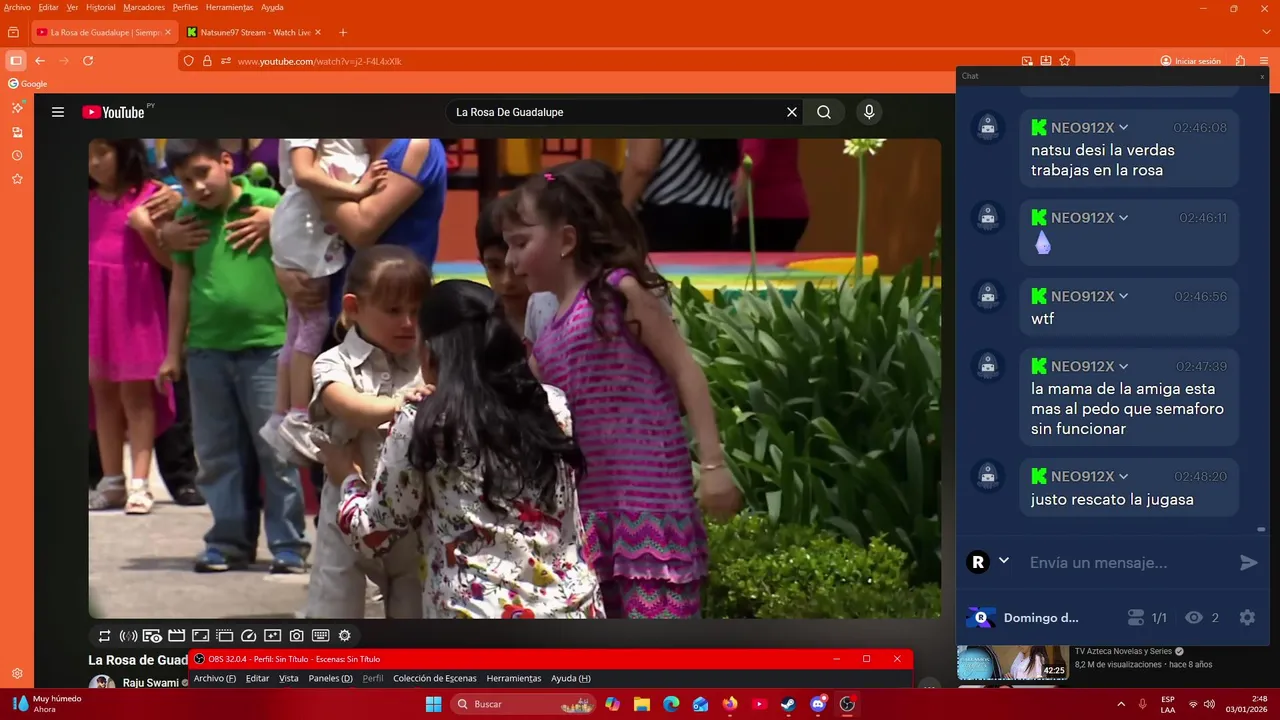Open the Marcadores browser menu

(x=144, y=7)
